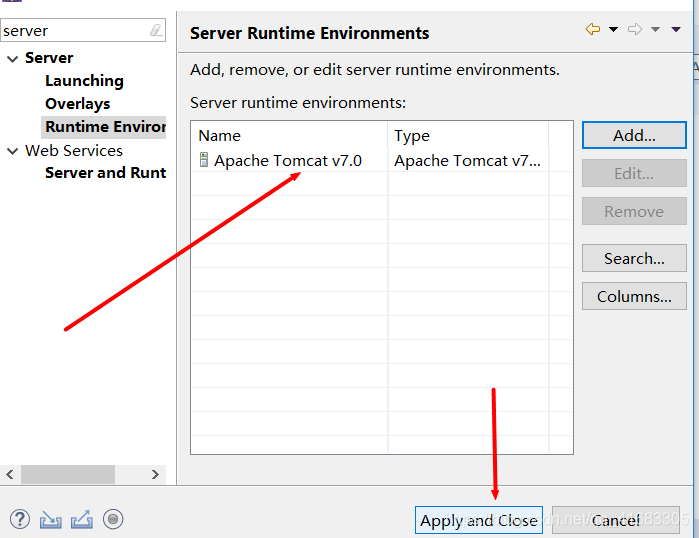Open the forward history dropdown arrow

(655, 29)
